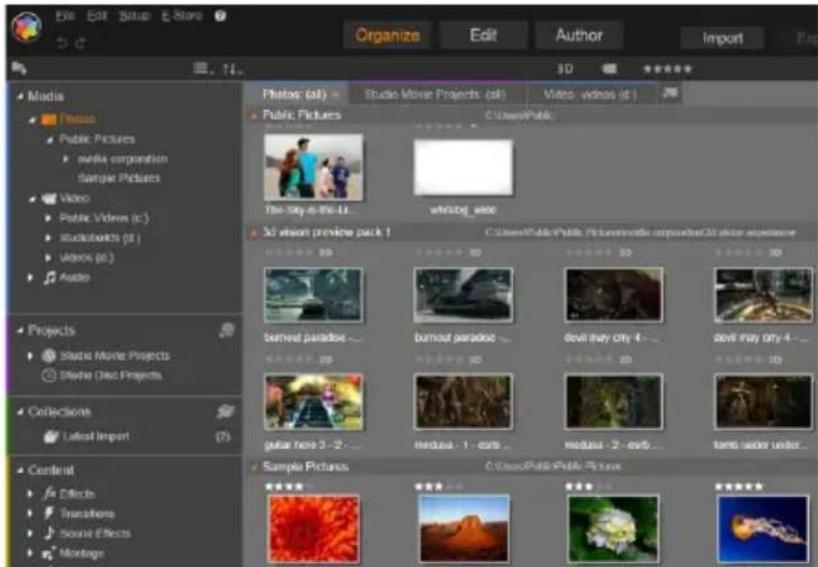Click the icon at right of Projects header

226,330
